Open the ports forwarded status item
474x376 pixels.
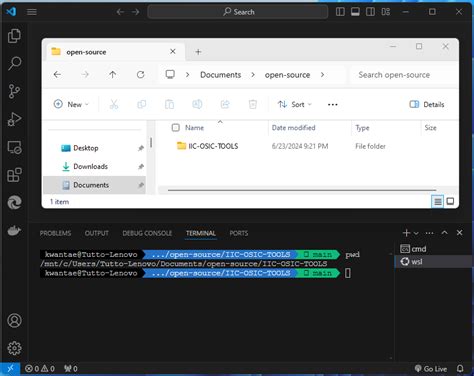pos(71,369)
